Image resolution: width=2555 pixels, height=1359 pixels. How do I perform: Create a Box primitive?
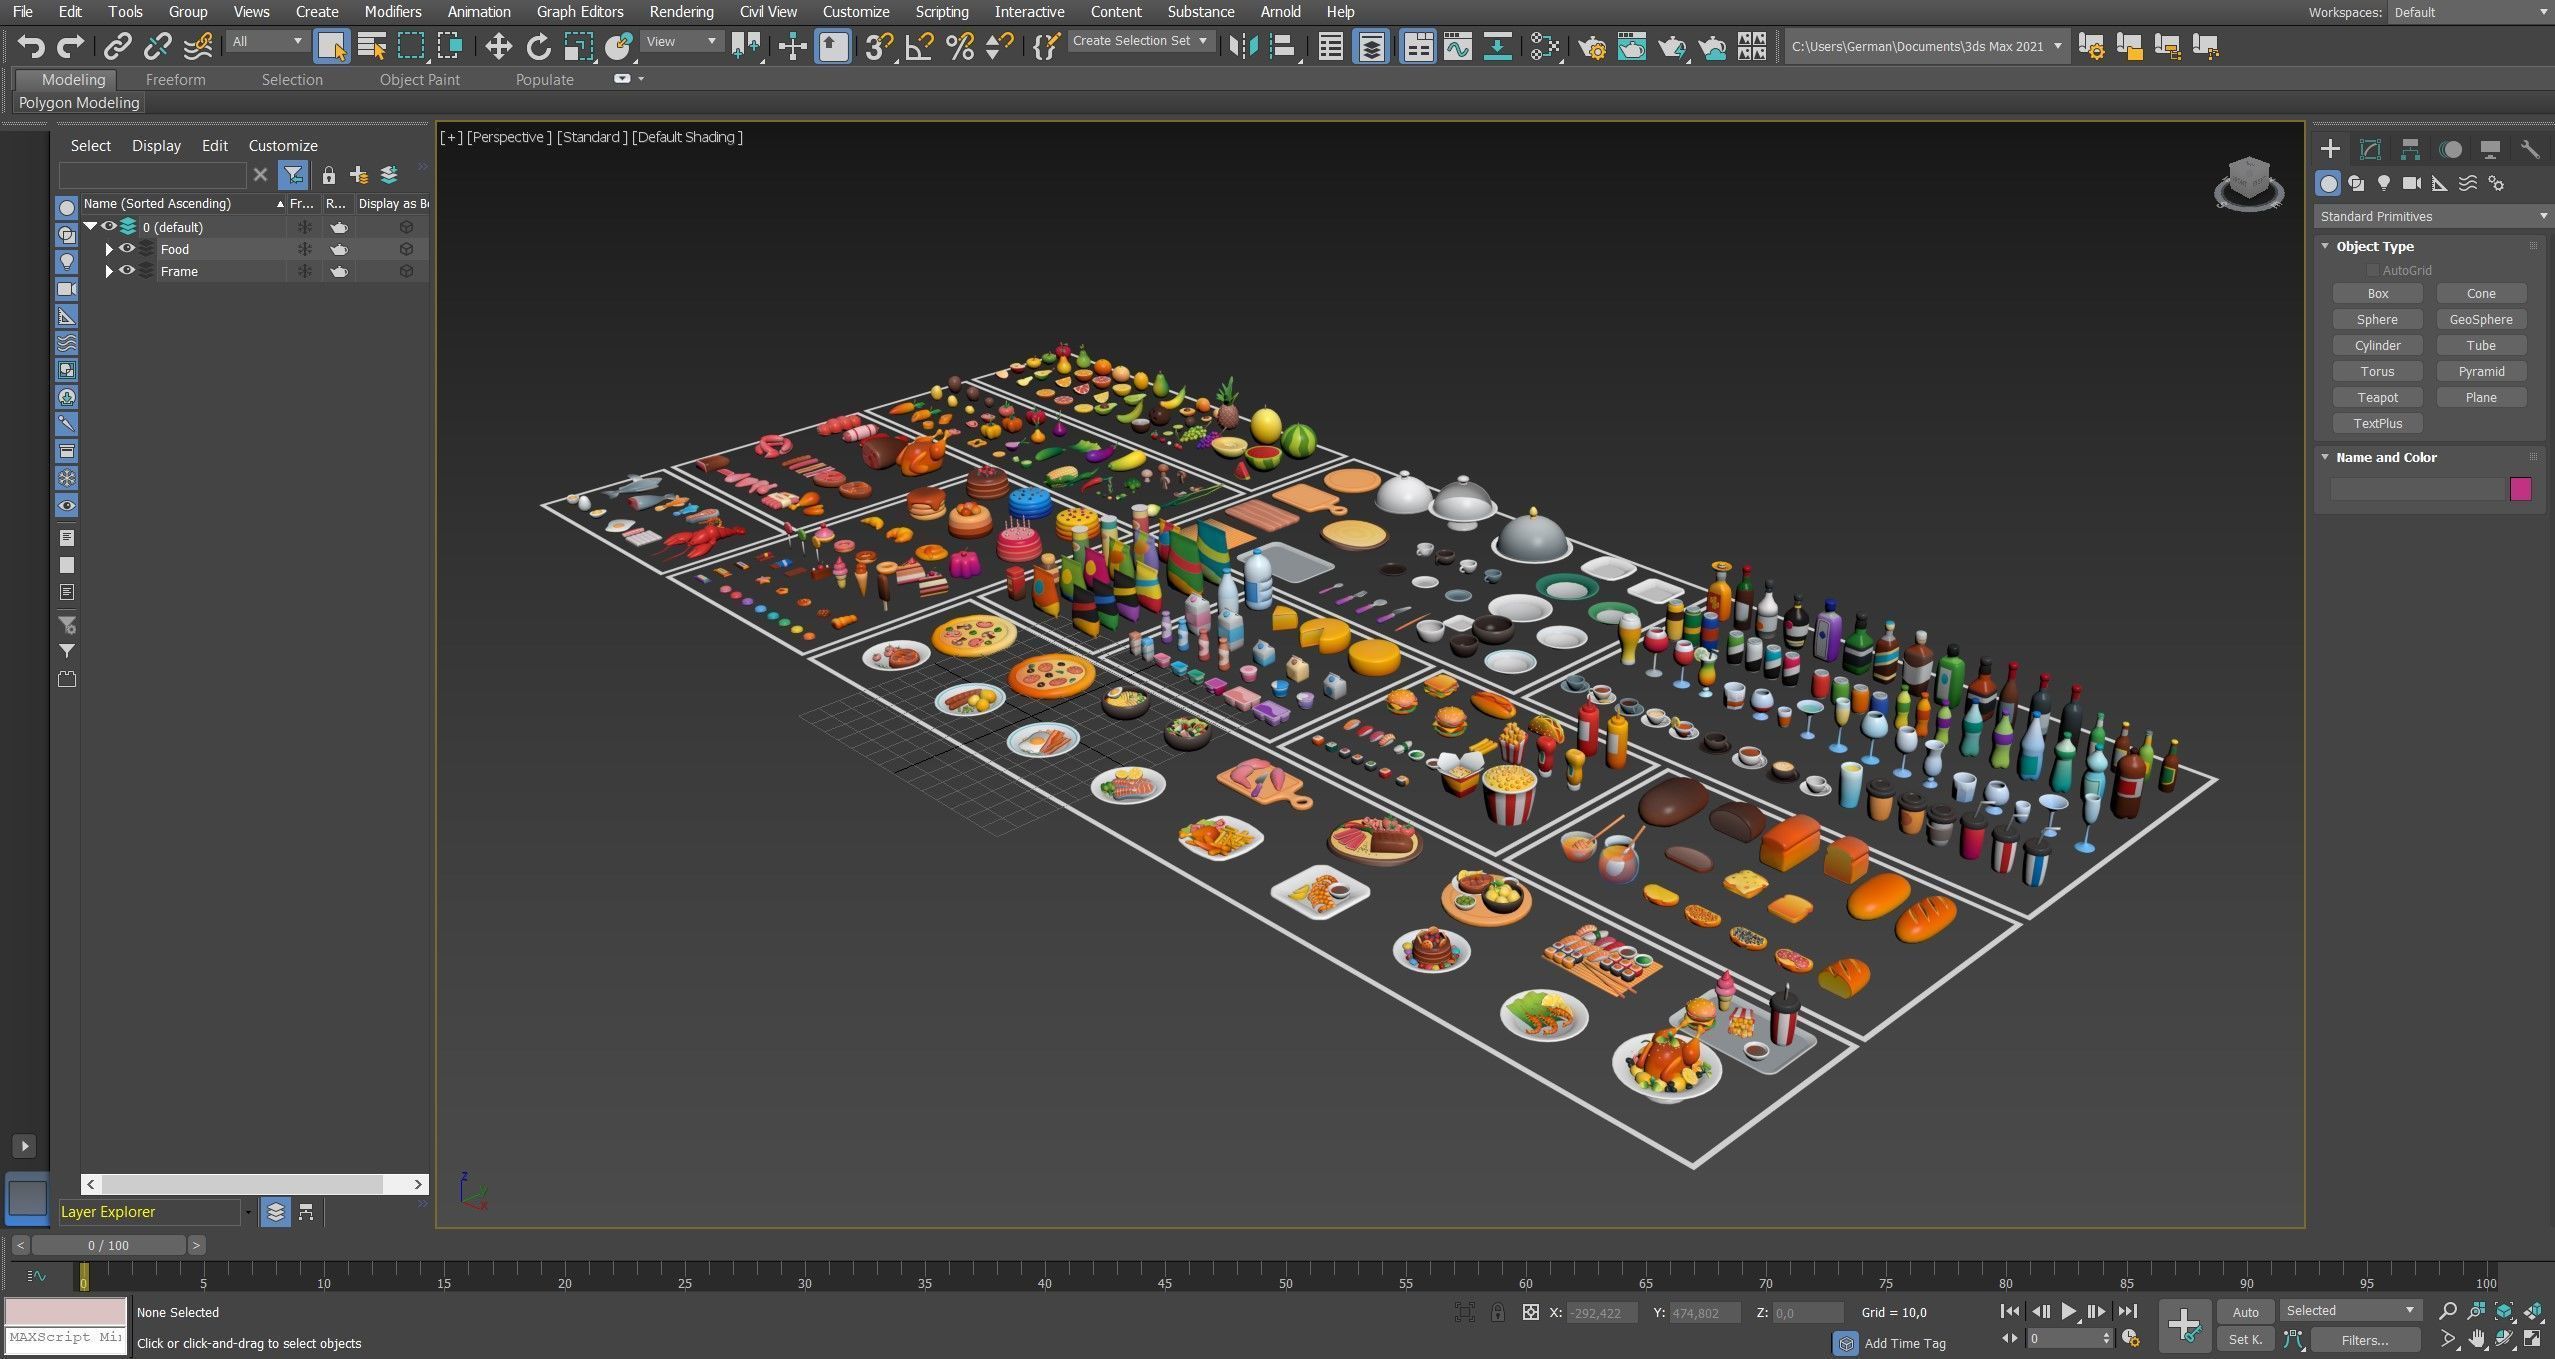2377,294
